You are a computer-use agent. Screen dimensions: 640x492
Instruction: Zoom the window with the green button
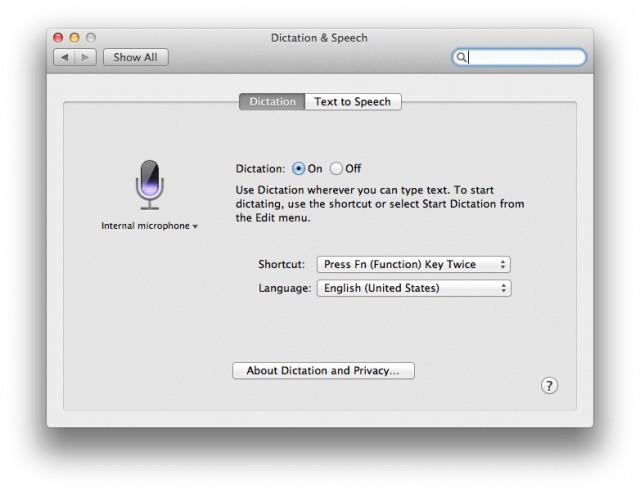coord(92,38)
